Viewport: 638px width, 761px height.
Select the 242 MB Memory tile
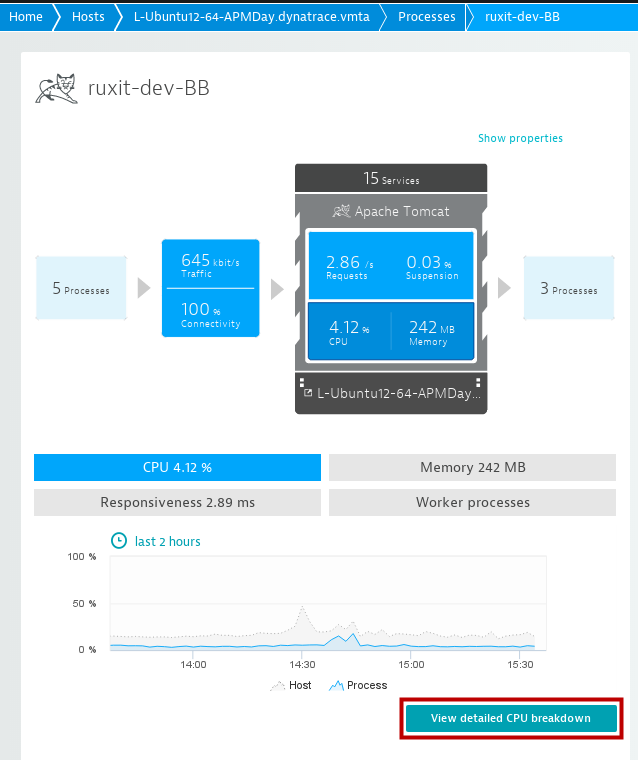tap(432, 332)
